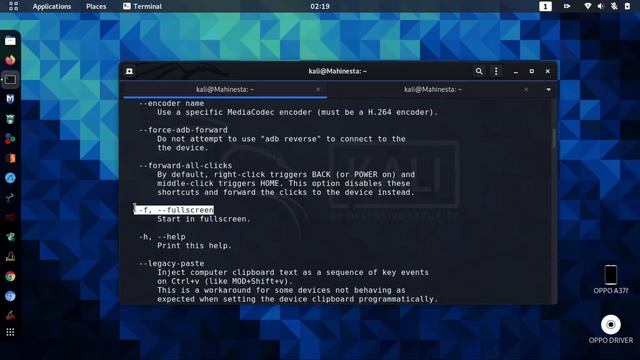Click 'Start in fullscreen.' line
This screenshot has width=640, height=360.
204,219
